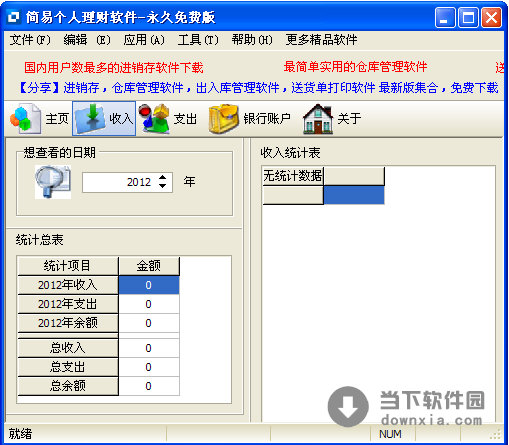Image resolution: width=509 pixels, height=445 pixels.
Task: Open the 工具(T) menu
Action: [x=198, y=40]
